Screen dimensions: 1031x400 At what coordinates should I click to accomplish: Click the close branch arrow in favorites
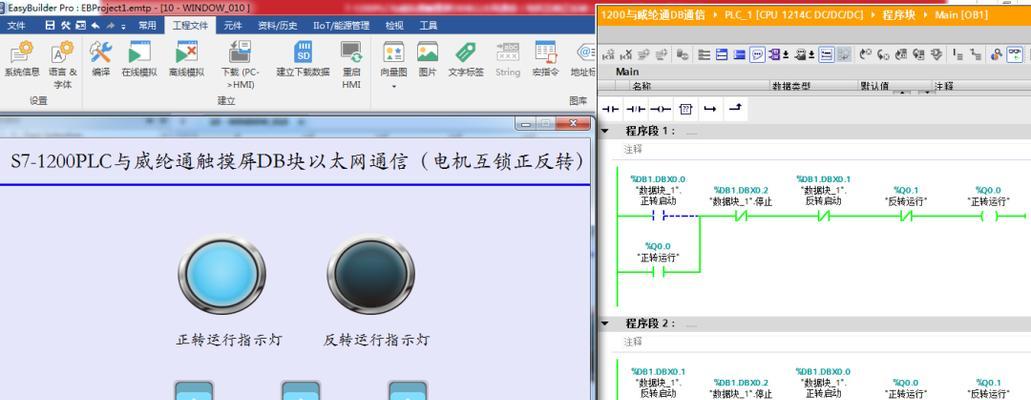tap(734, 109)
